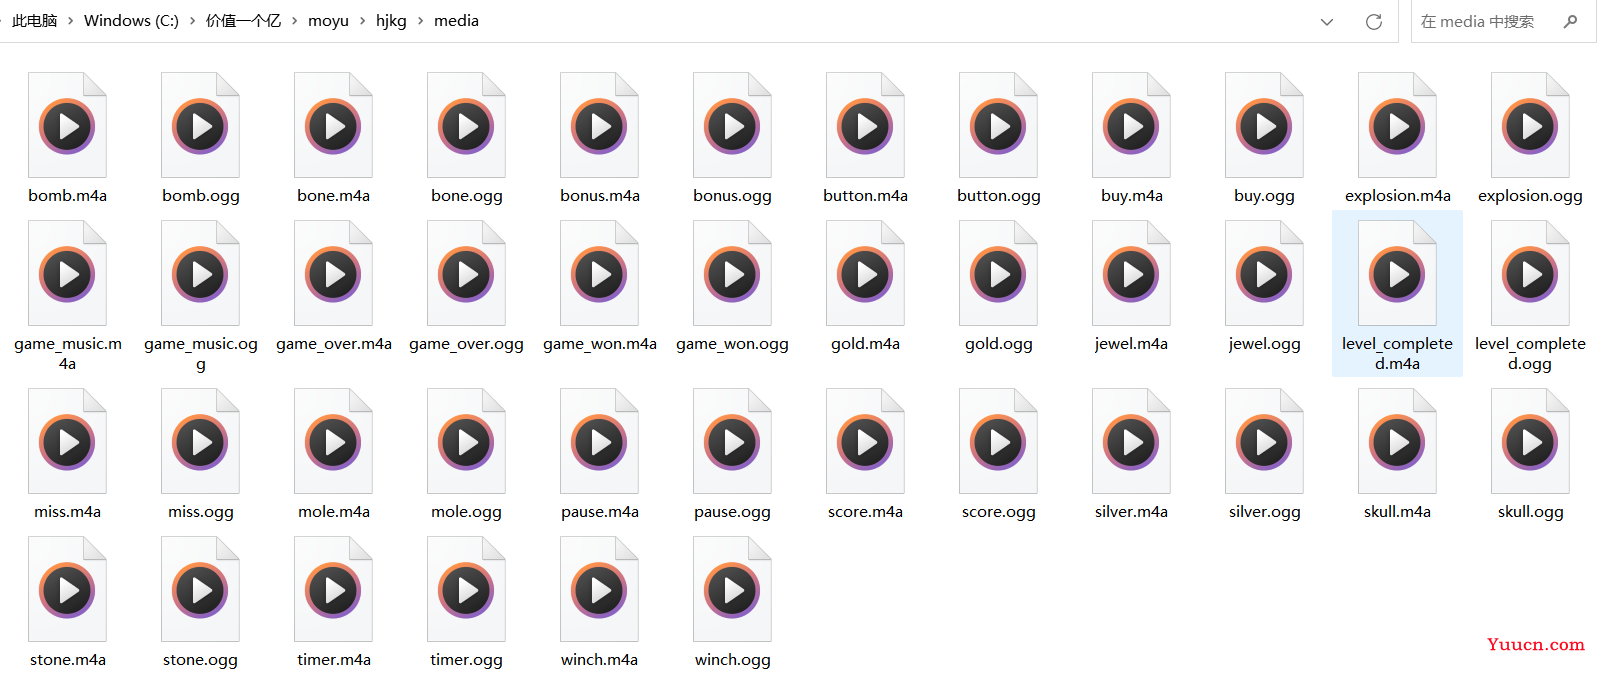
Task: Select the bomb.ogg file icon
Action: pos(200,125)
